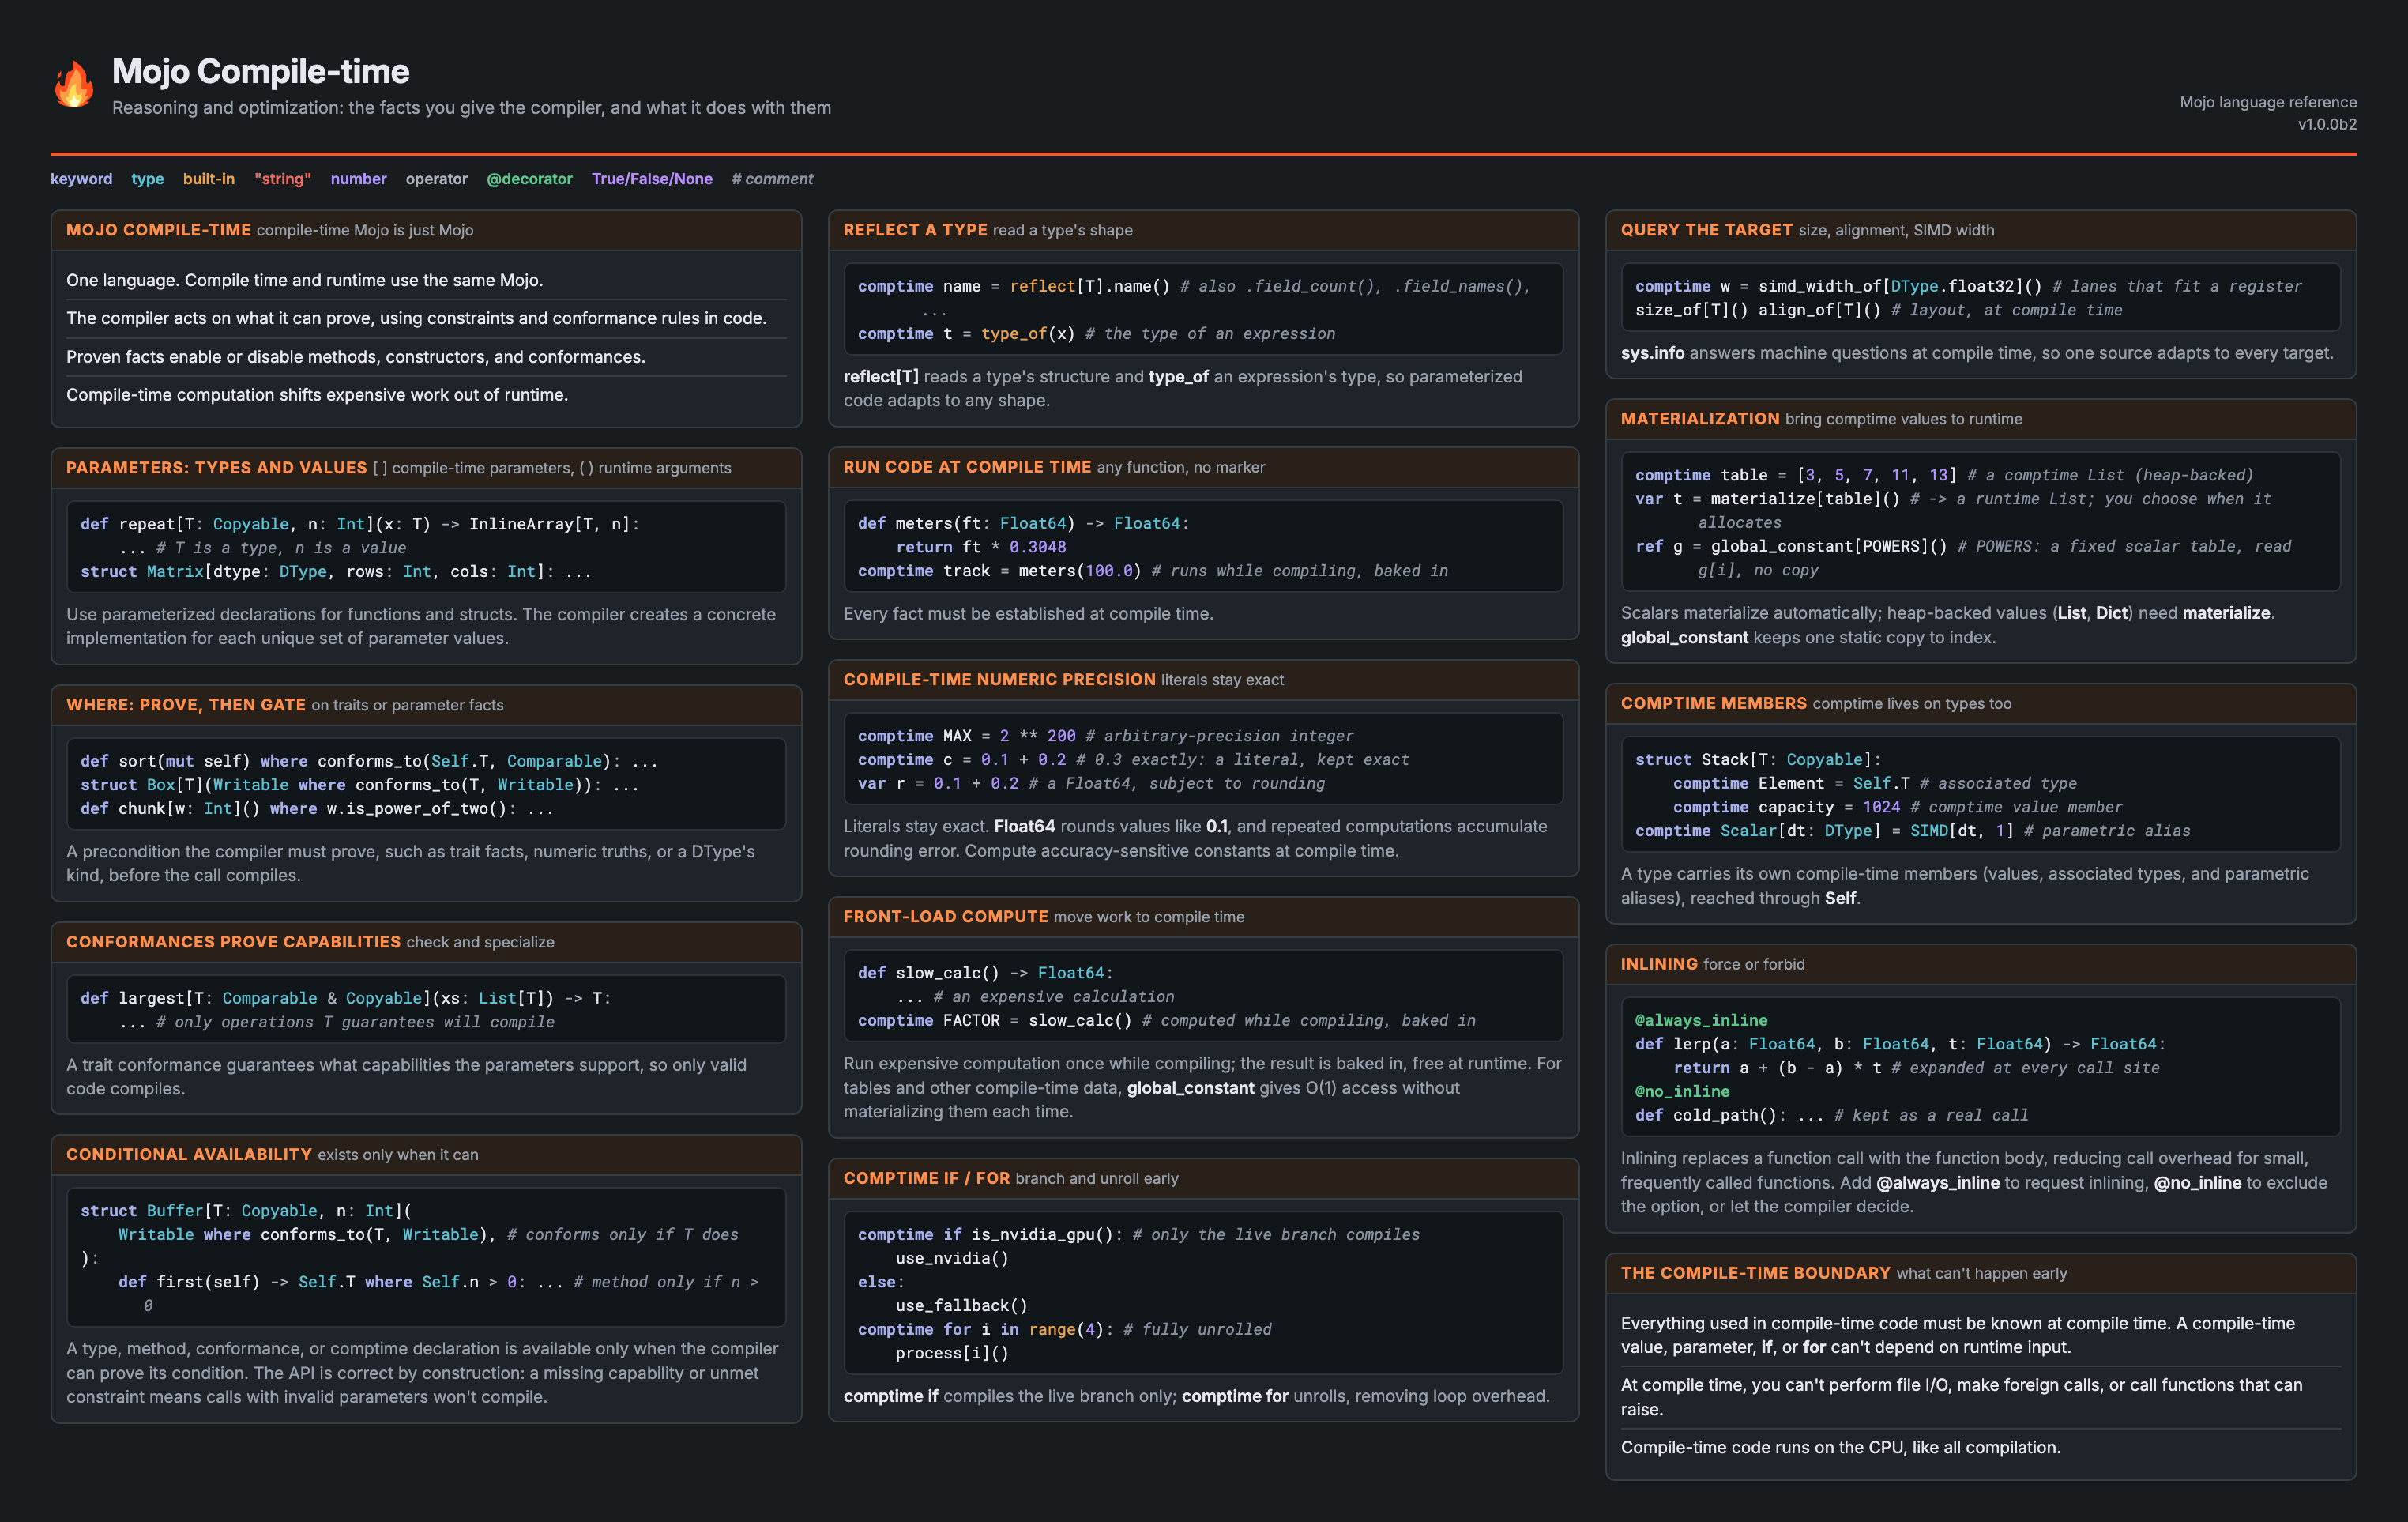Click the 'def largest[T: Comparable & Copyable]' line

click(345, 998)
